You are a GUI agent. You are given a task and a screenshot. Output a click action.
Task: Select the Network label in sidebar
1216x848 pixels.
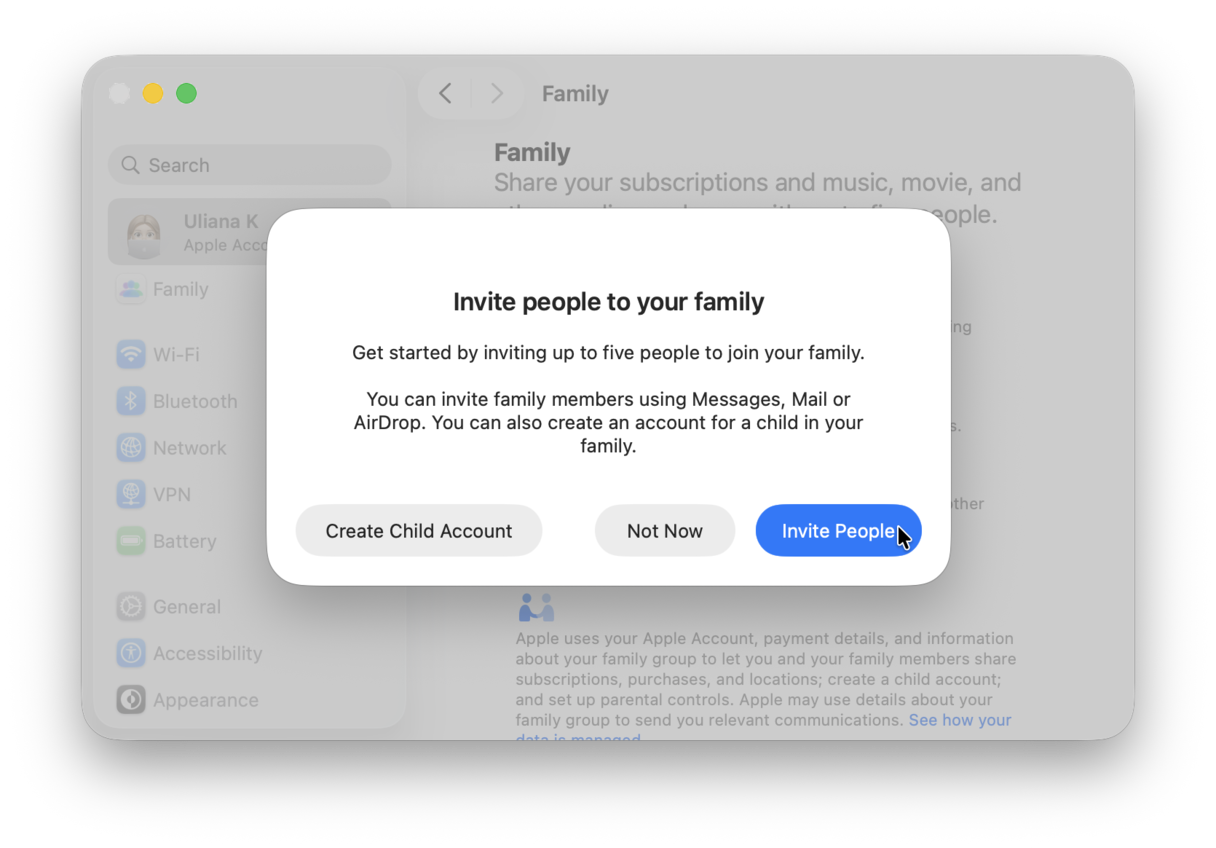(190, 448)
